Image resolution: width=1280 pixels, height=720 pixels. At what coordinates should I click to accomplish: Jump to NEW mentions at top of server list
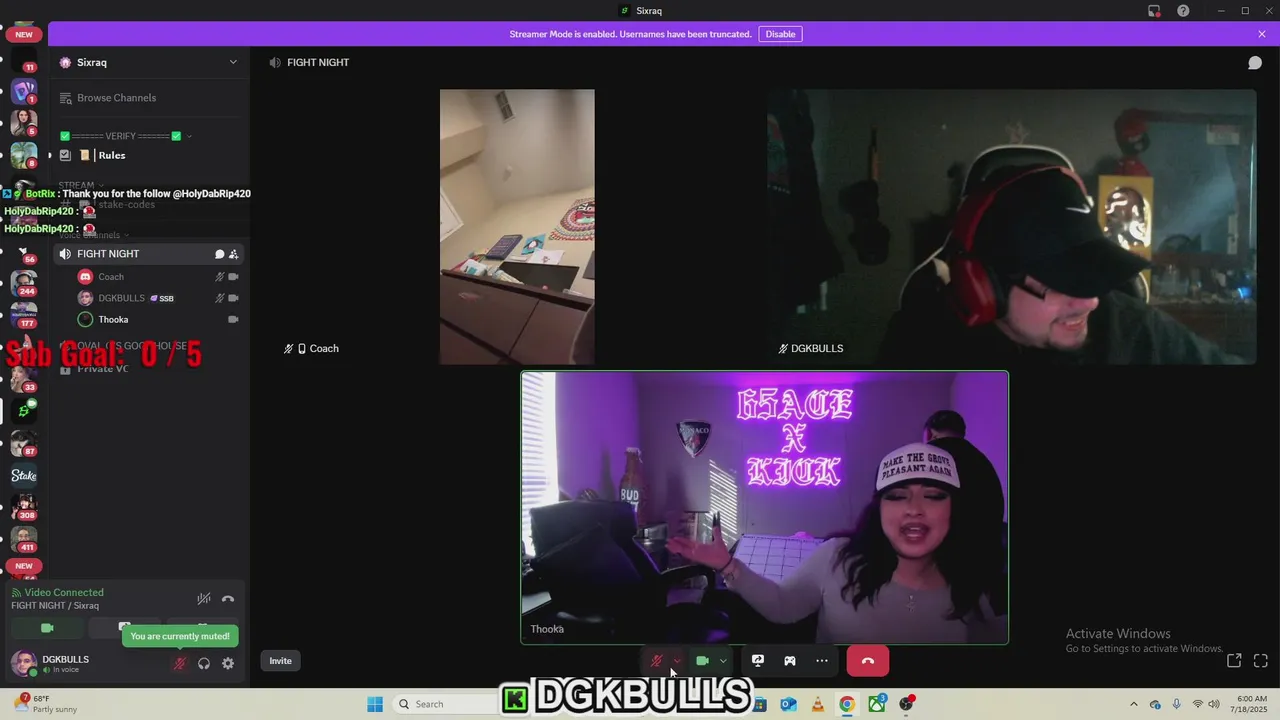(x=24, y=34)
